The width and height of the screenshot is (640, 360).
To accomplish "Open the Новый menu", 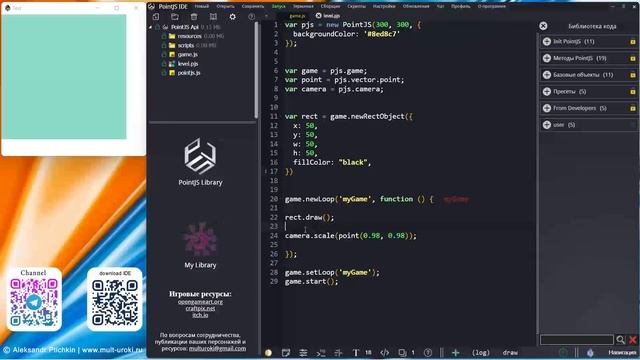I will (x=202, y=6).
